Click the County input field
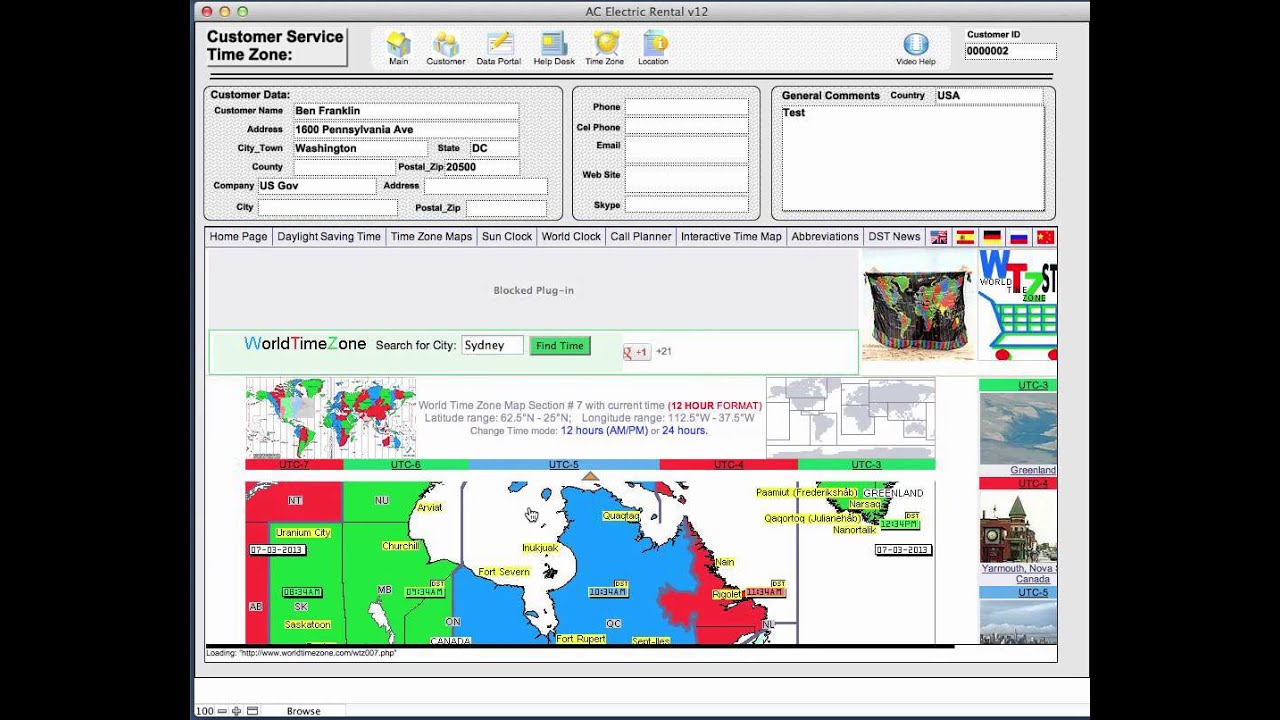 tap(345, 167)
